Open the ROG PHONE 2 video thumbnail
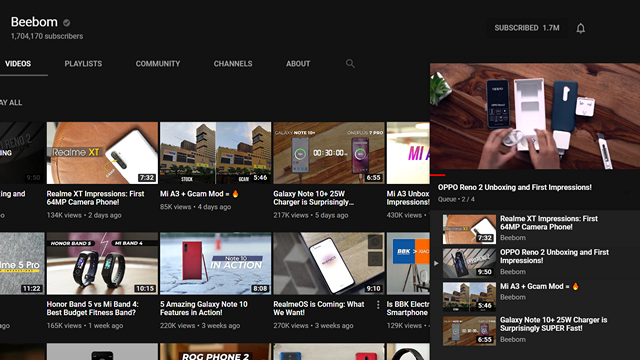 click(x=216, y=352)
